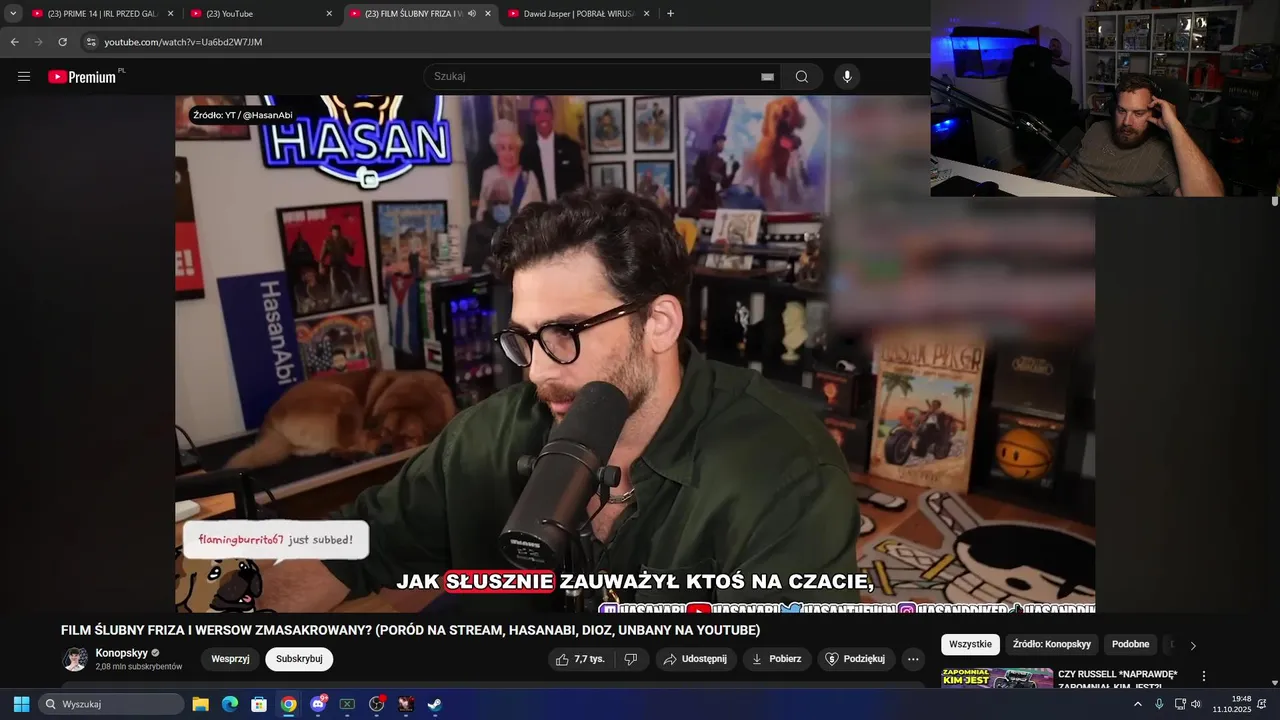Open Chrome from taskbar
Image resolution: width=1280 pixels, height=720 pixels.
(288, 704)
